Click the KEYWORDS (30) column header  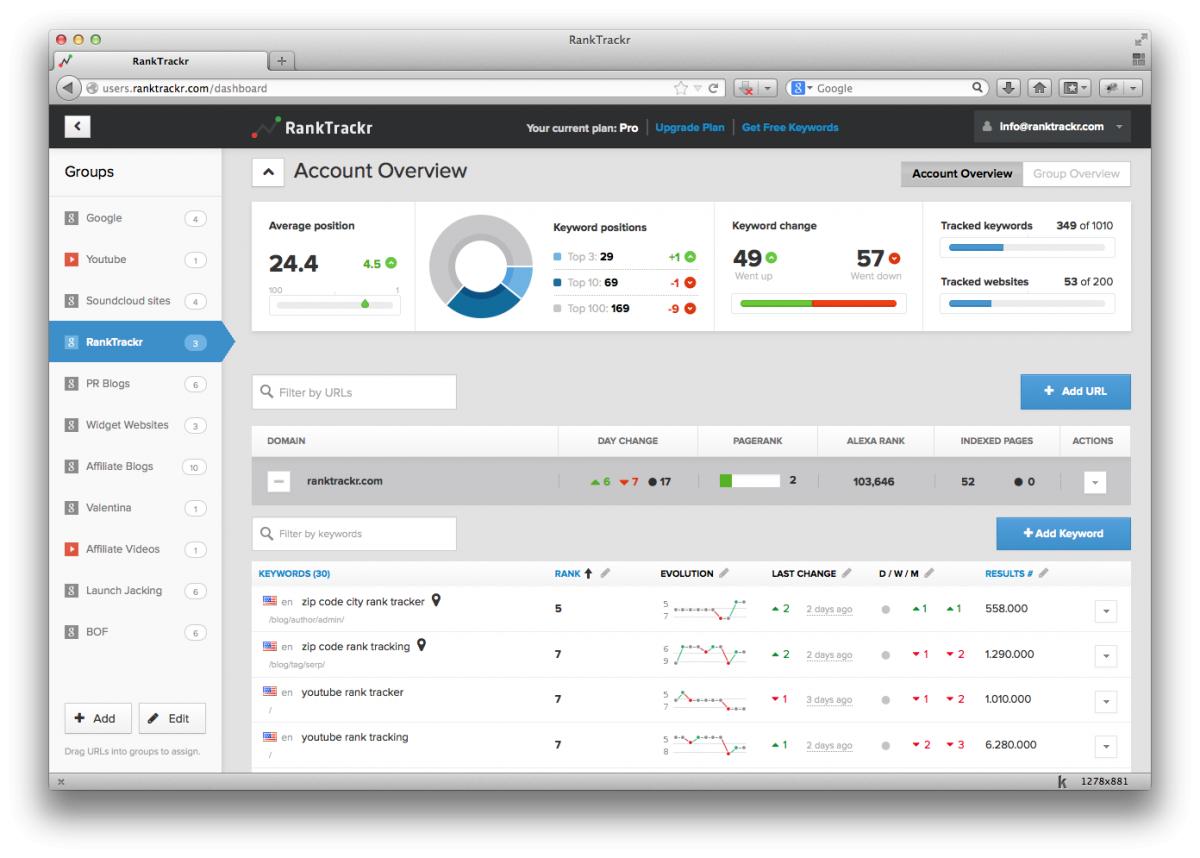point(294,574)
